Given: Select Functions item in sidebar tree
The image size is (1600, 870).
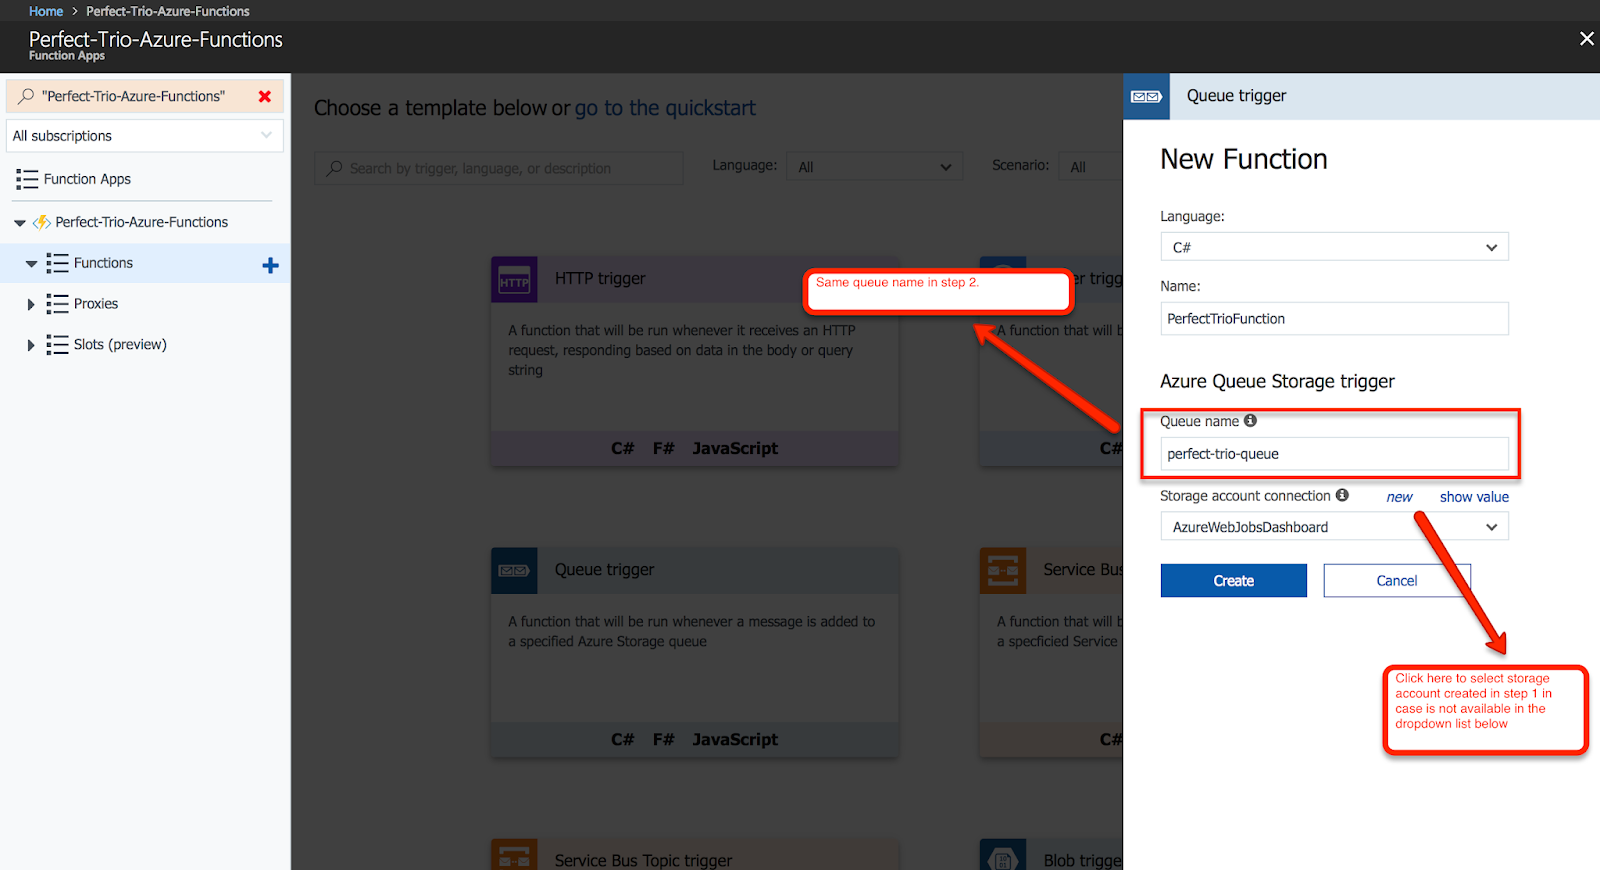Looking at the screenshot, I should [x=103, y=263].
